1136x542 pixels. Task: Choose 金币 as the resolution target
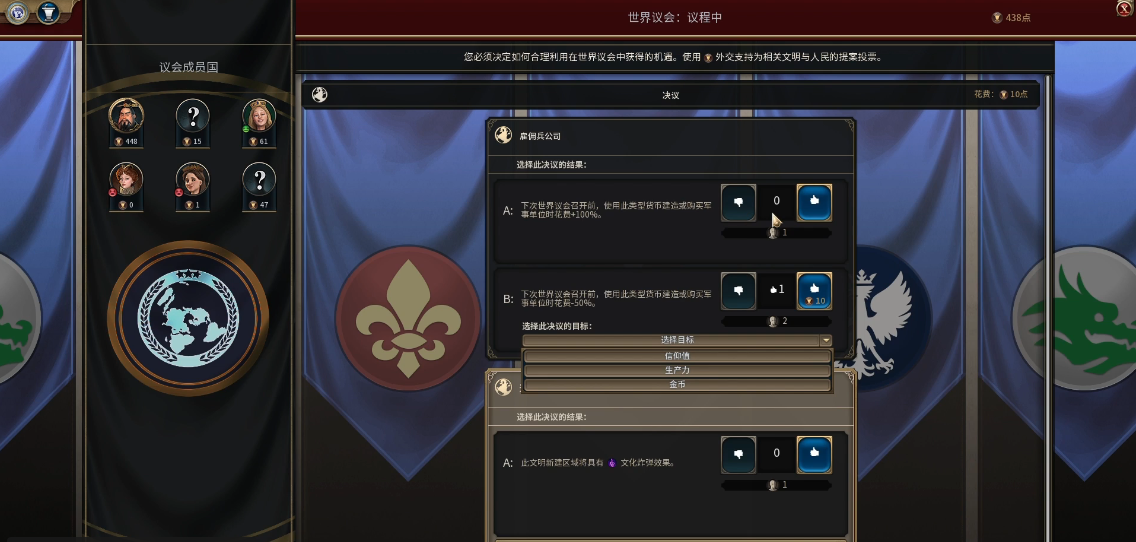coord(677,385)
